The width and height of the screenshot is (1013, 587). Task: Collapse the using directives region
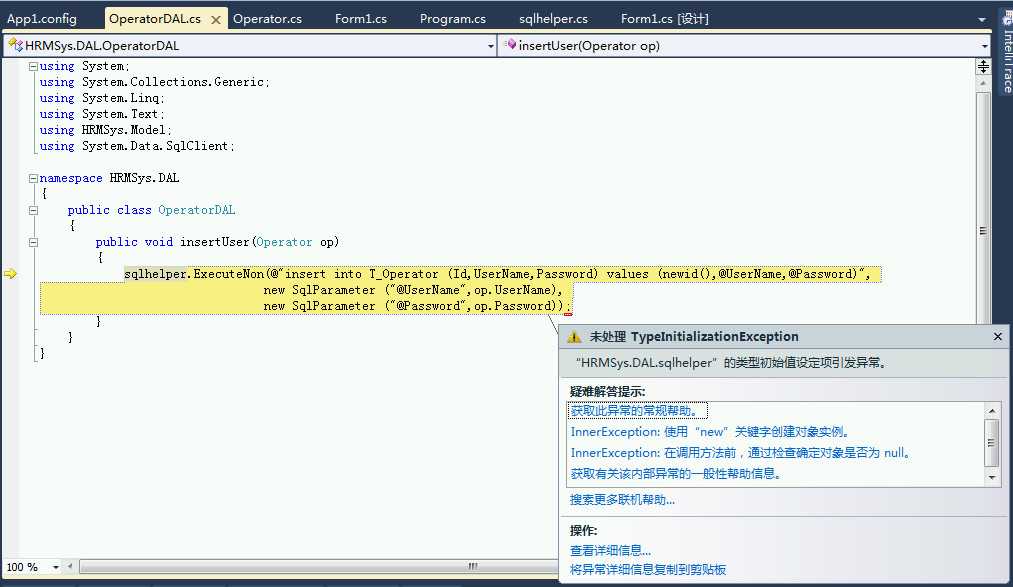[x=33, y=66]
